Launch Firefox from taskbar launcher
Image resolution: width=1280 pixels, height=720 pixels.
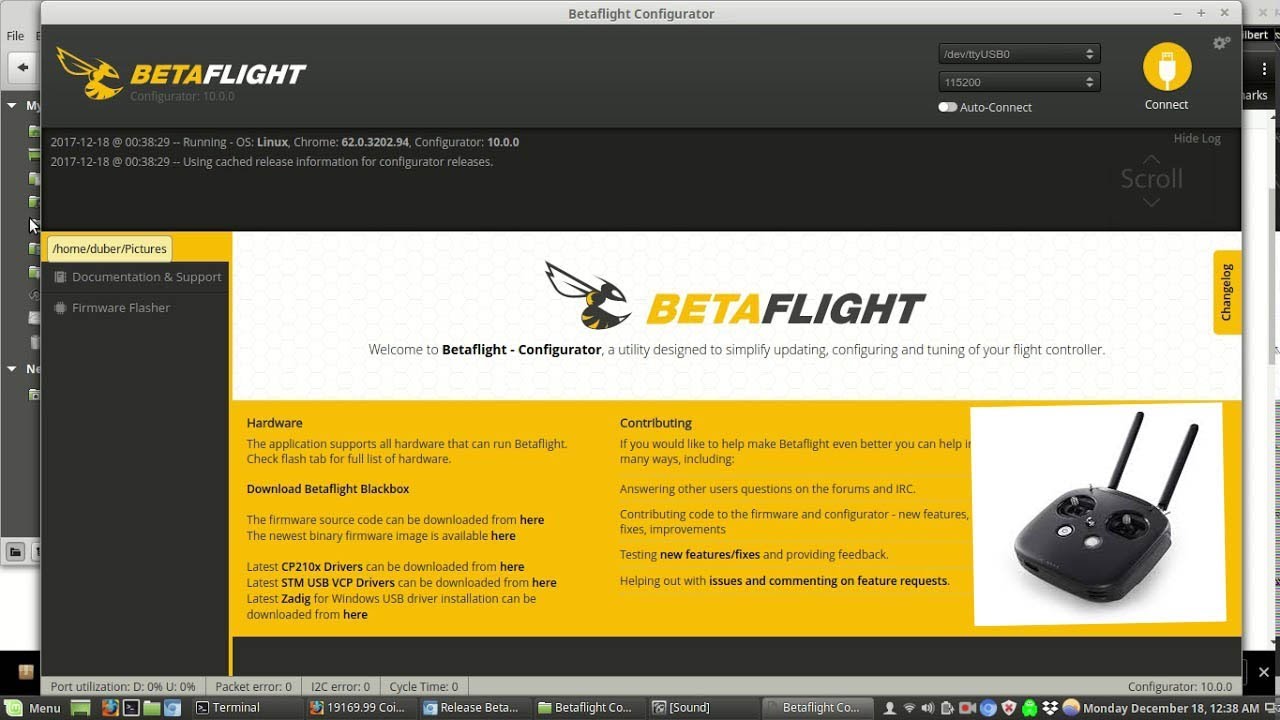(110, 708)
